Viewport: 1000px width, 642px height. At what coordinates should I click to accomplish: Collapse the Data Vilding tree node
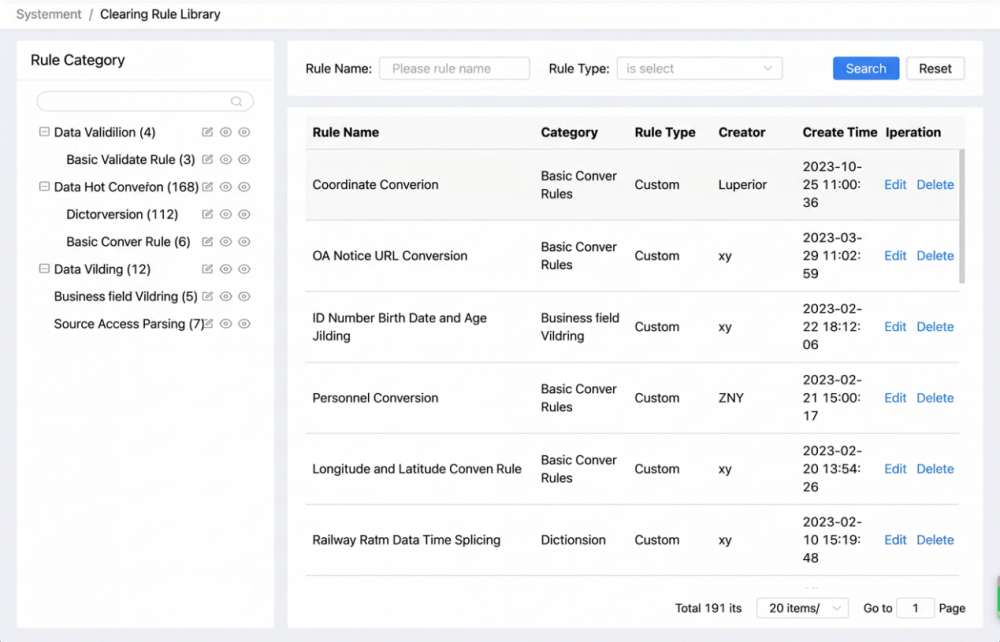click(44, 269)
